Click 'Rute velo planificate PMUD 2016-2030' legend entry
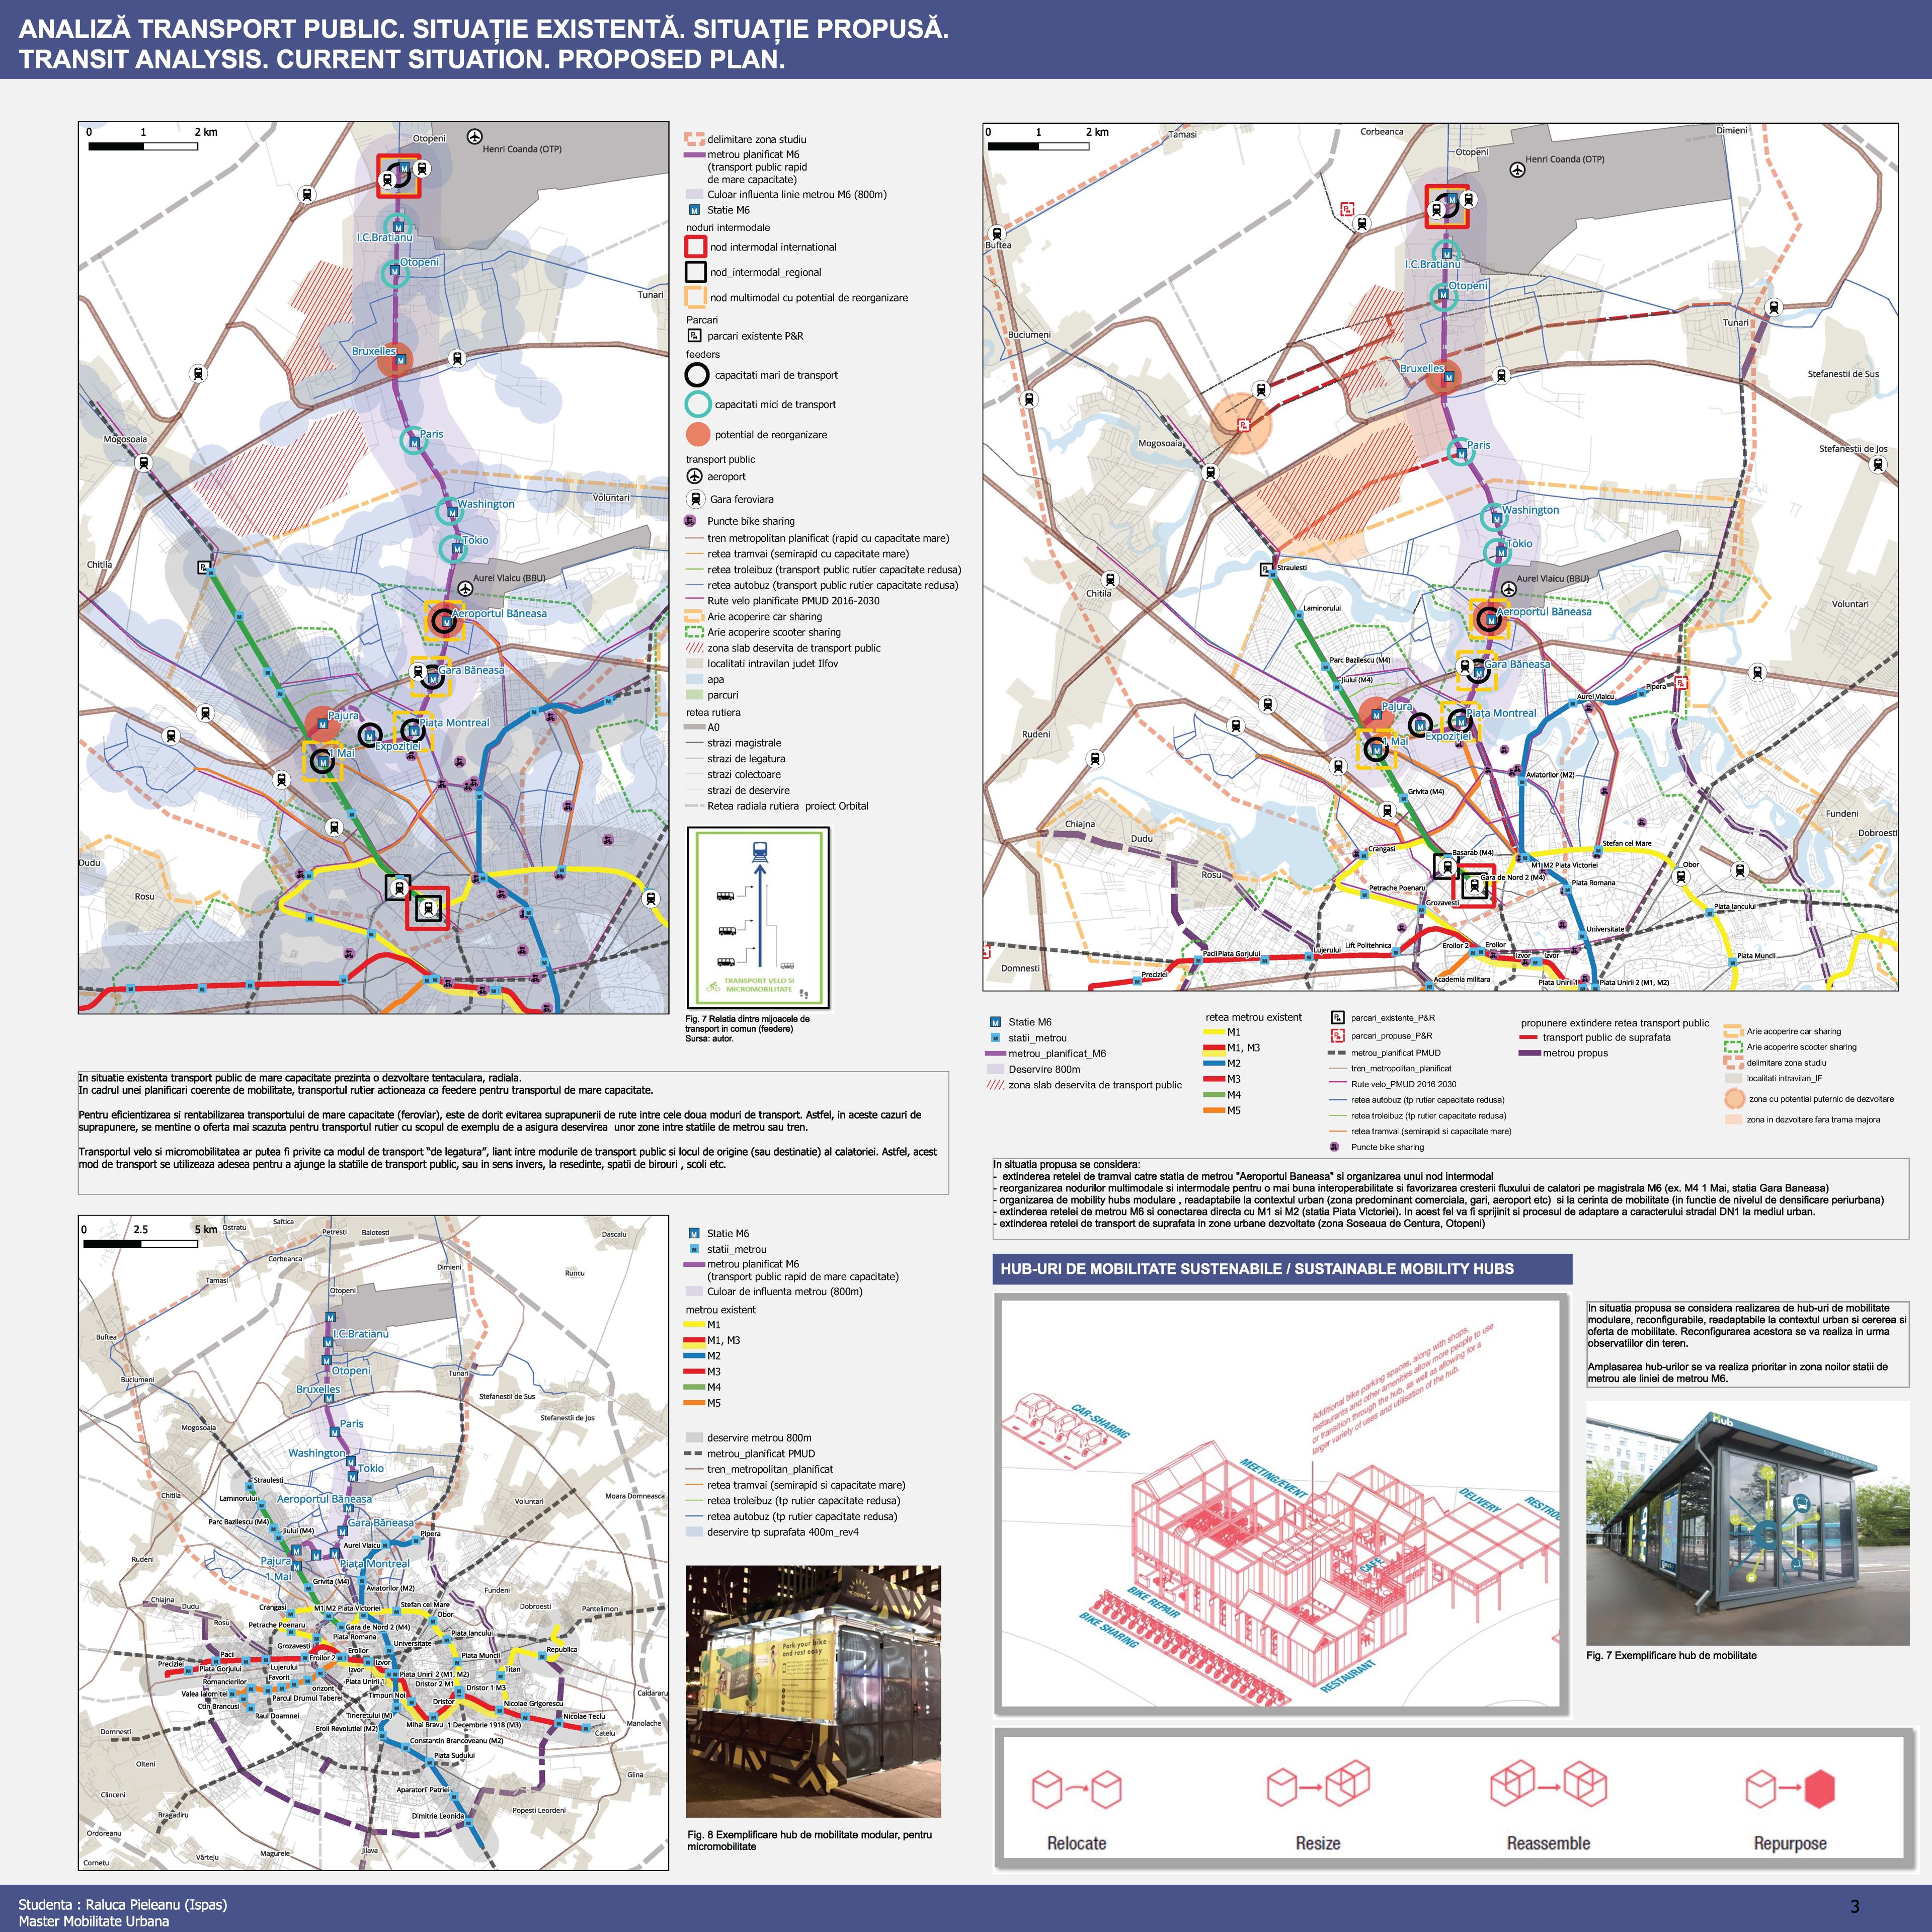Screen dimensions: 1932x1932 tap(794, 601)
